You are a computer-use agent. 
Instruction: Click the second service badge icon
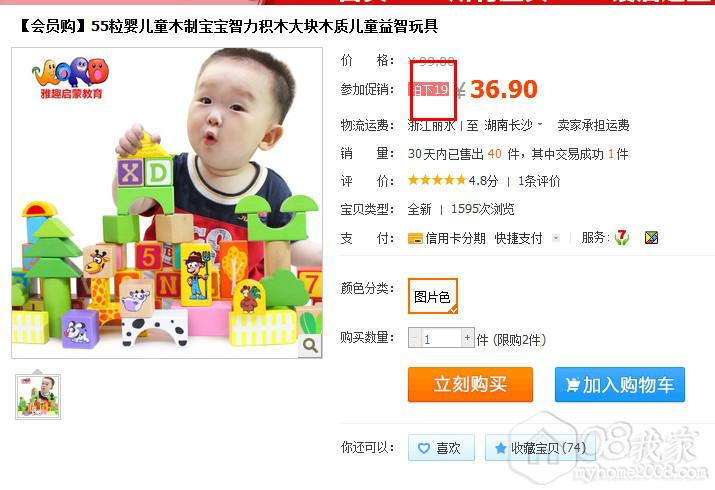point(651,237)
